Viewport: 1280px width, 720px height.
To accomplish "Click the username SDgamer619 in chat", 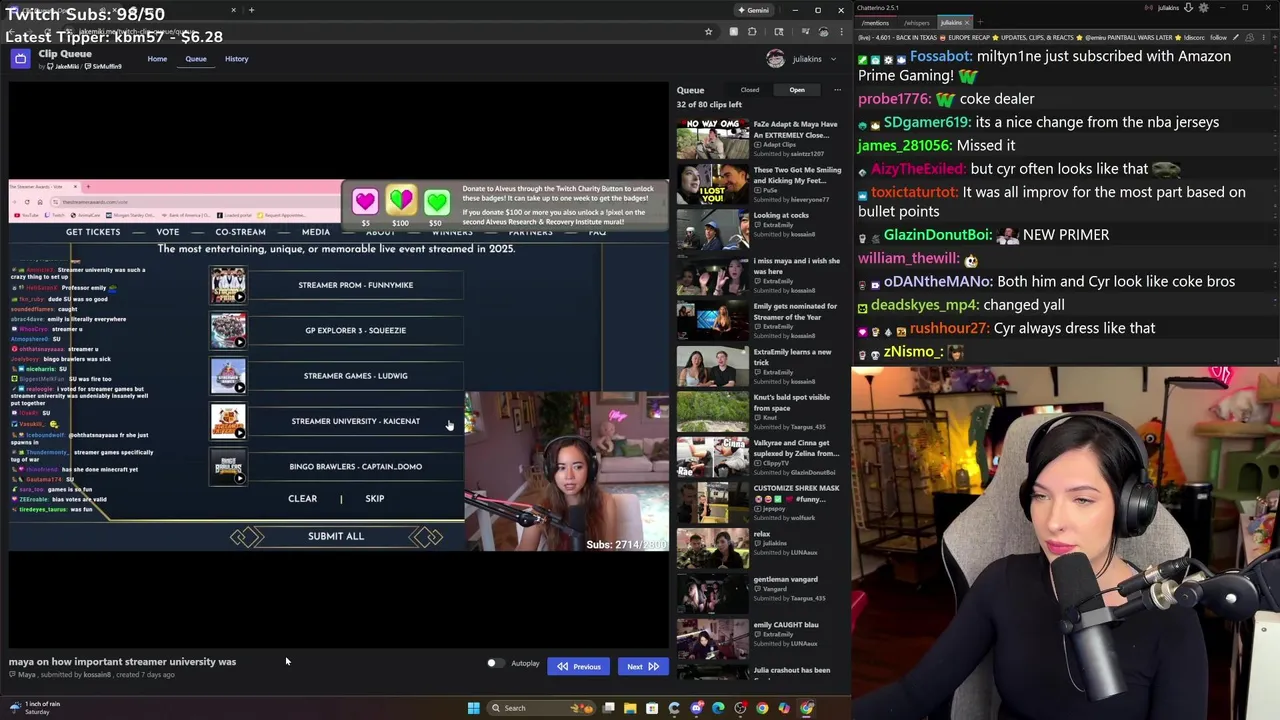I will click(x=927, y=122).
